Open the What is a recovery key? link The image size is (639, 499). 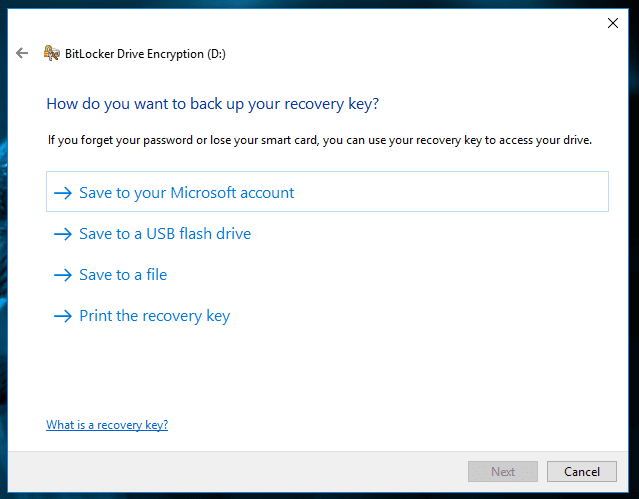click(107, 425)
